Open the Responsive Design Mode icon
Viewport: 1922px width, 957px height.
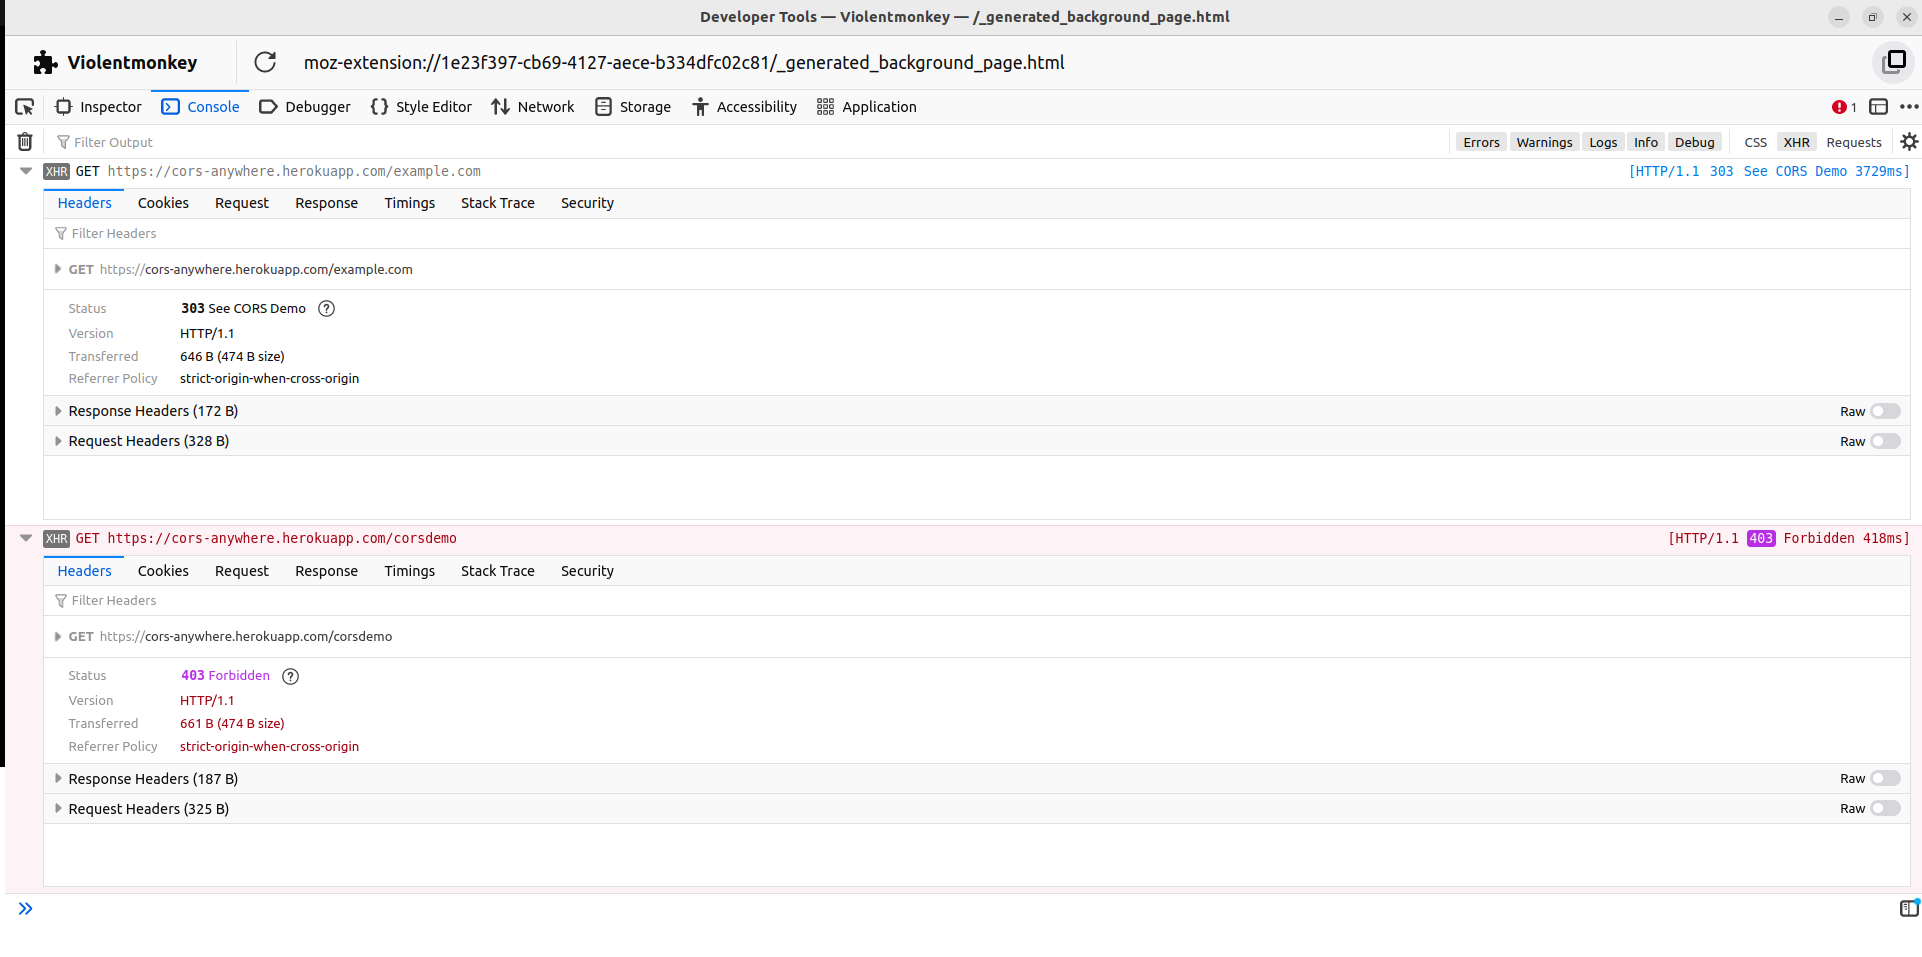click(x=1893, y=62)
